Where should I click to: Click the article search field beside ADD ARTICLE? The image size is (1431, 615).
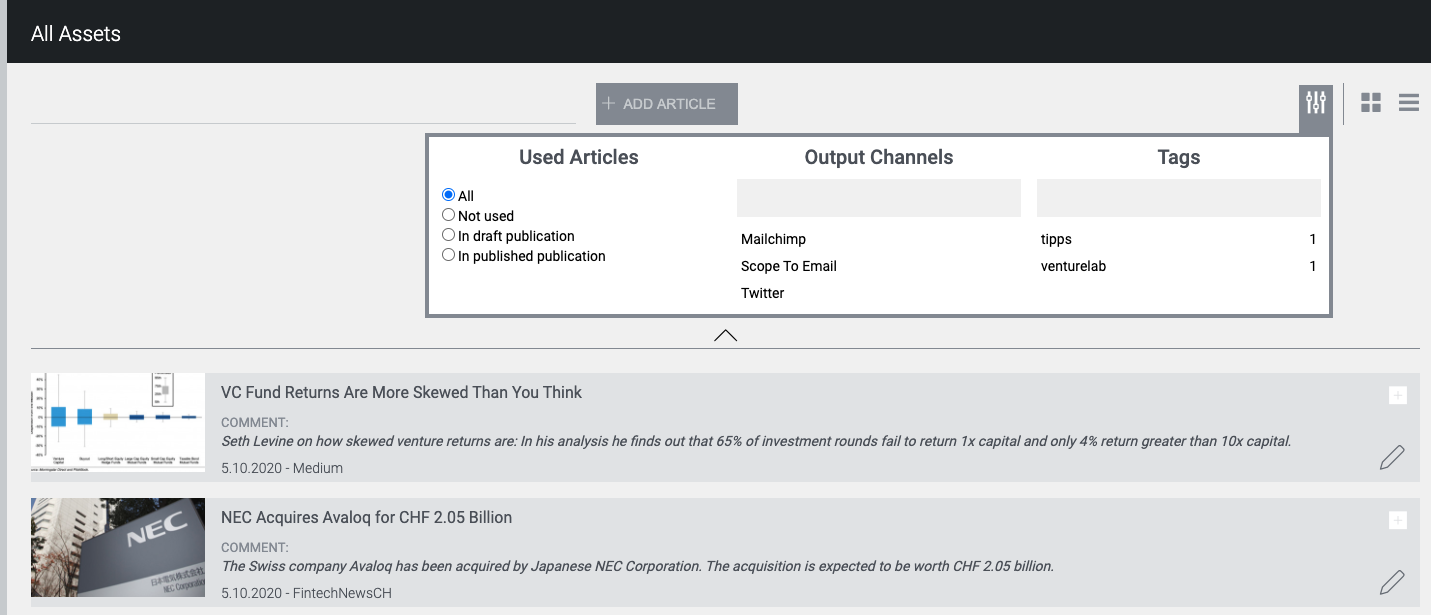pyautogui.click(x=303, y=105)
